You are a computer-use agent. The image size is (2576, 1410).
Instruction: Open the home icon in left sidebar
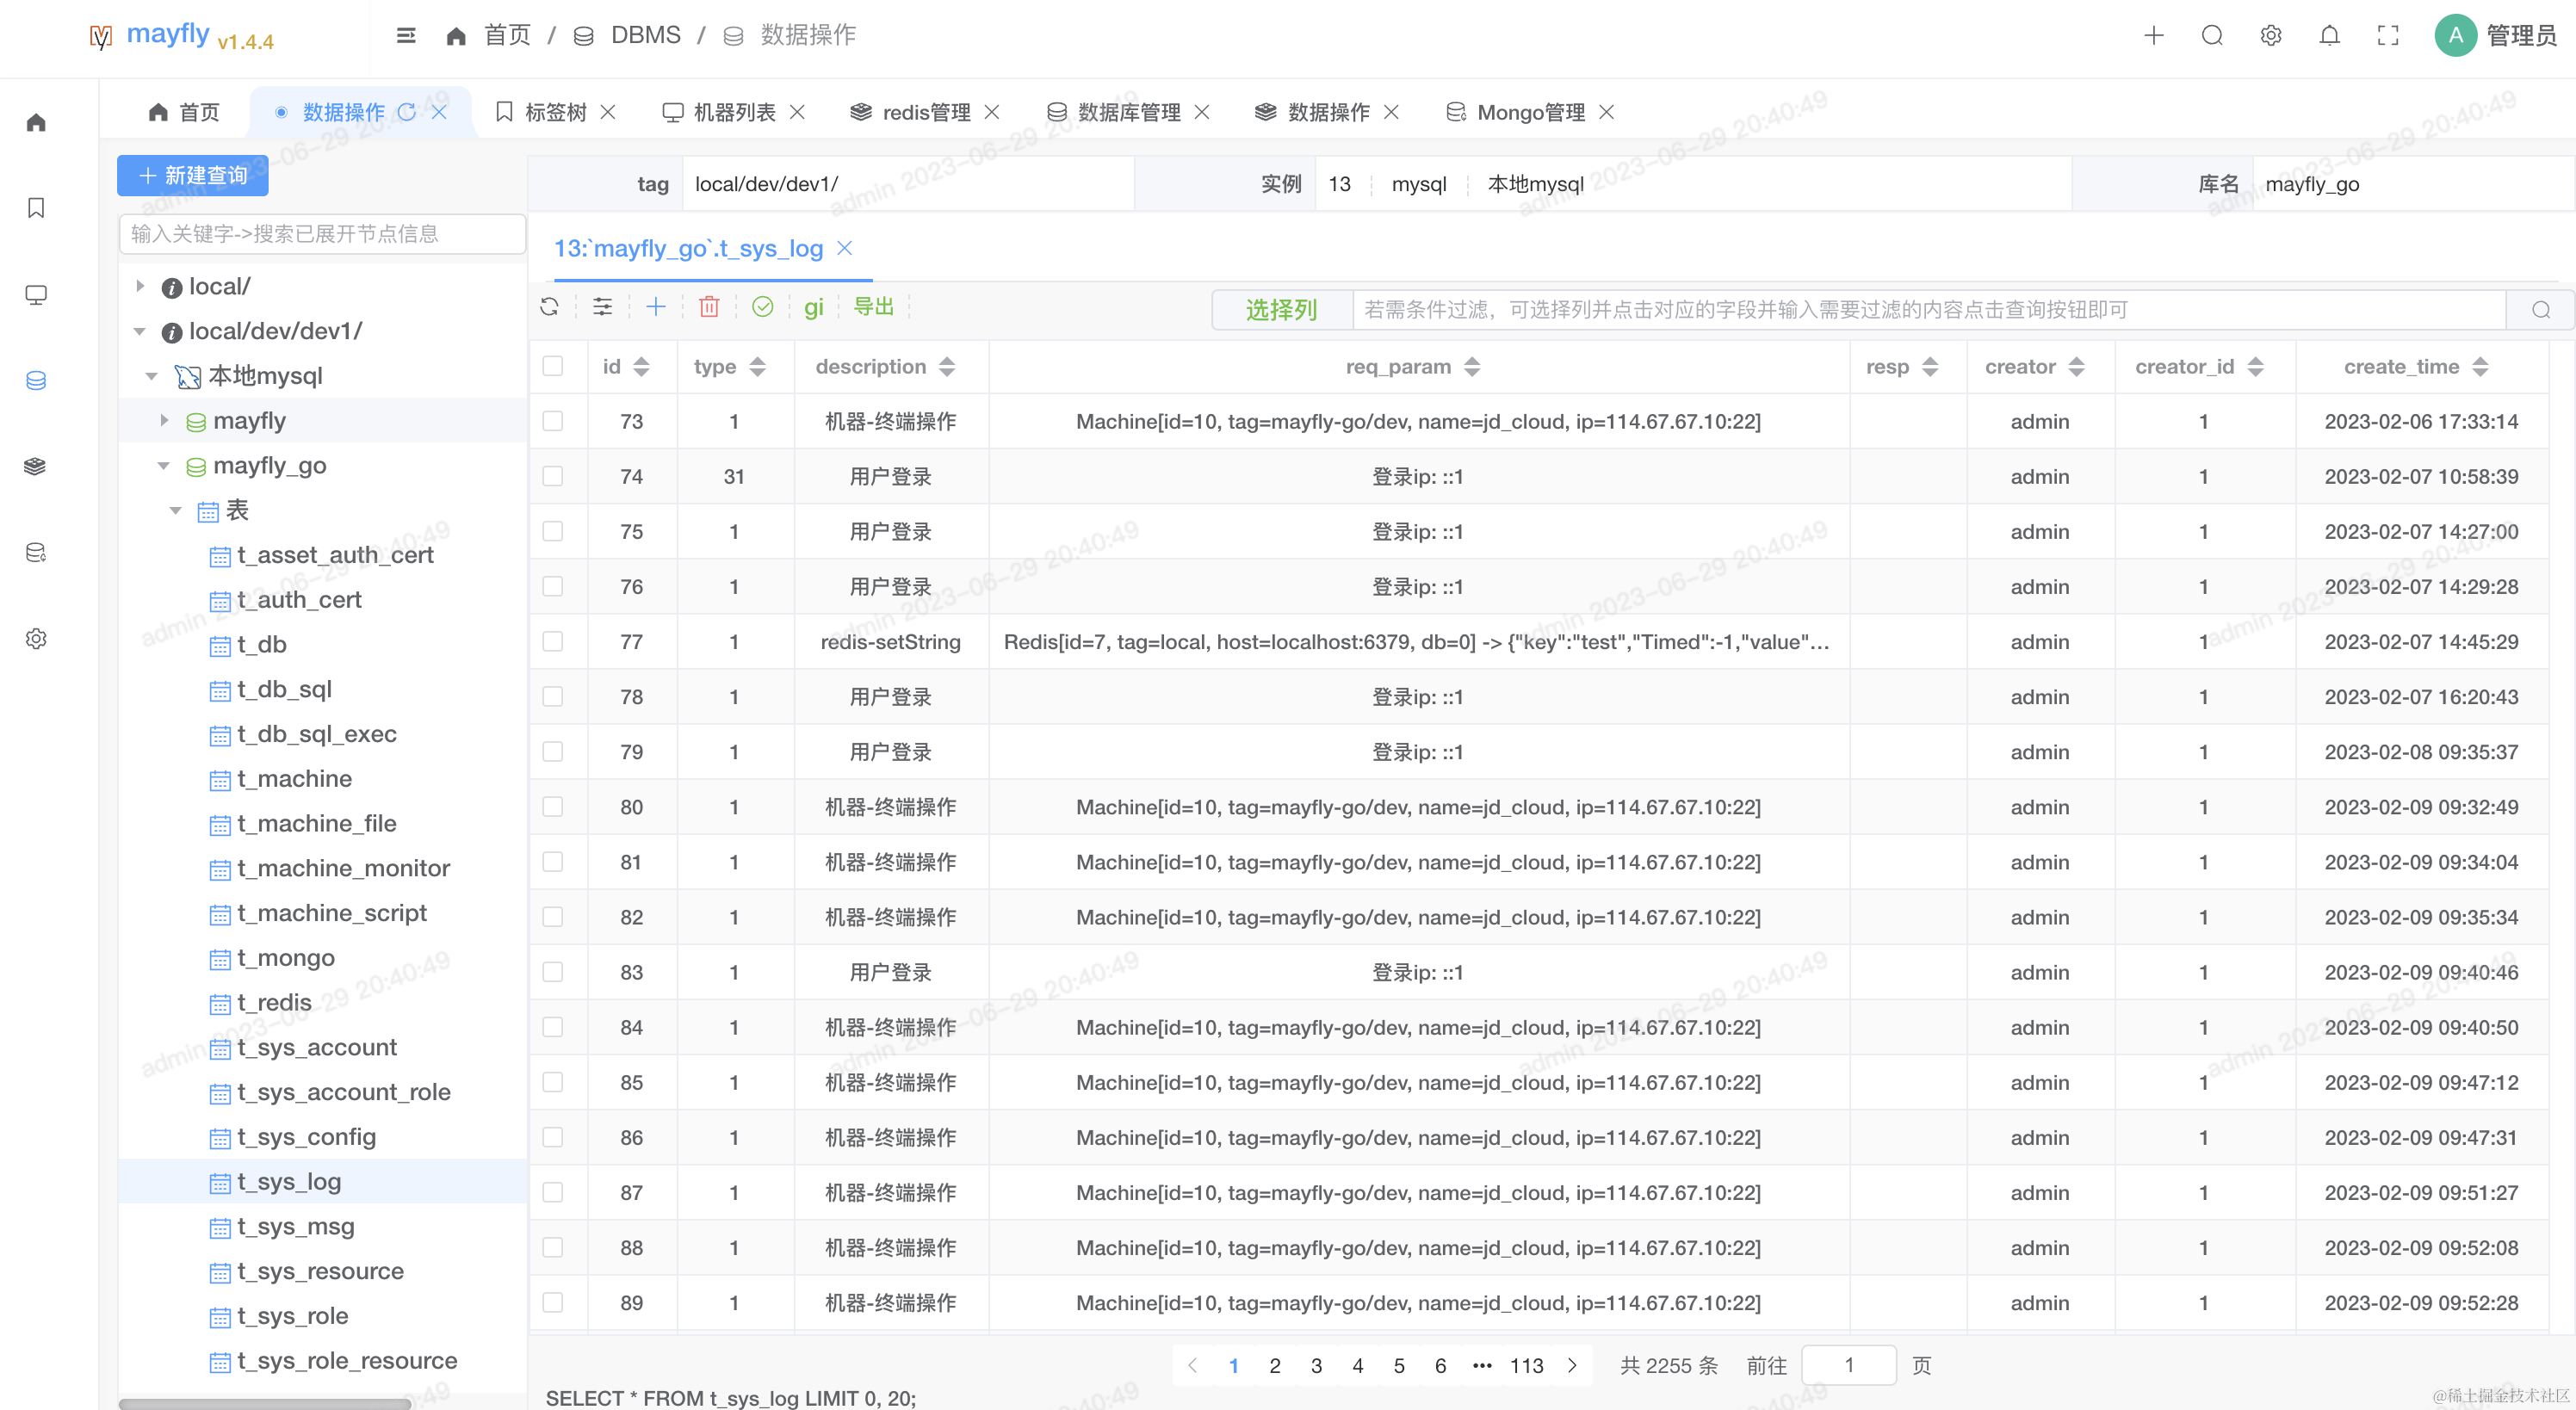(36, 122)
